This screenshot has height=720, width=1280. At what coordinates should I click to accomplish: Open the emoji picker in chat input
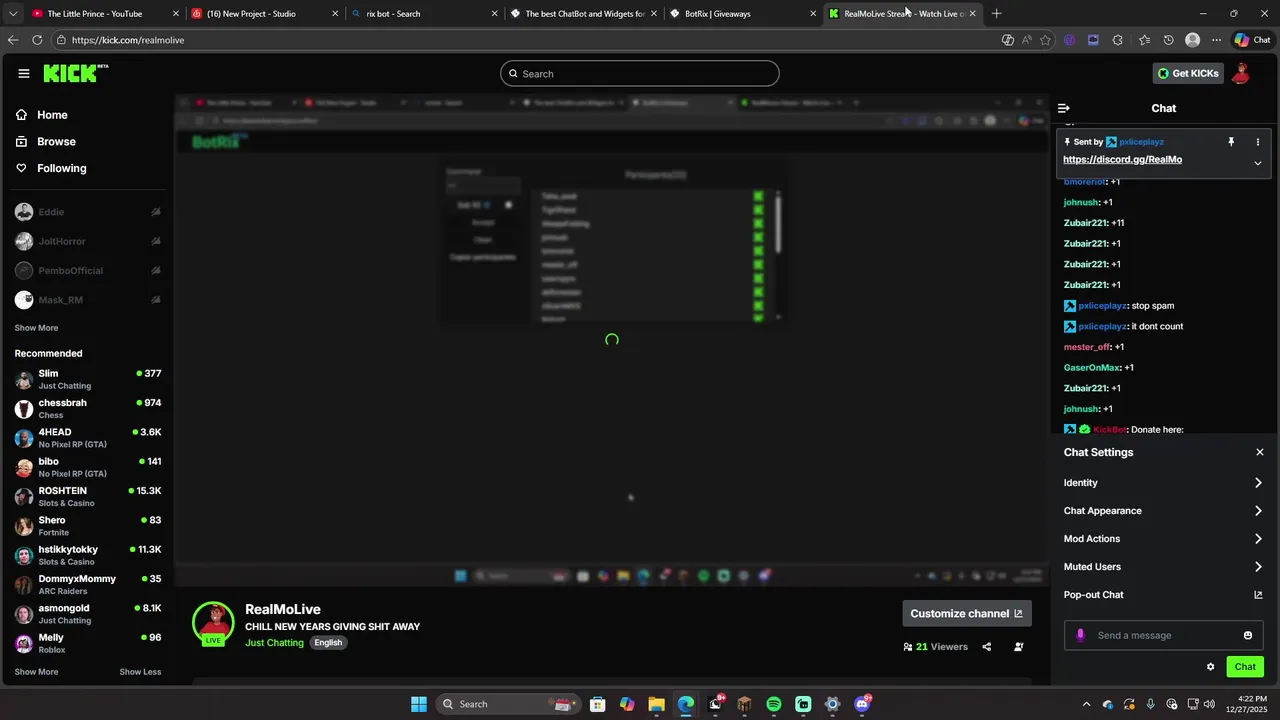pyautogui.click(x=1248, y=635)
